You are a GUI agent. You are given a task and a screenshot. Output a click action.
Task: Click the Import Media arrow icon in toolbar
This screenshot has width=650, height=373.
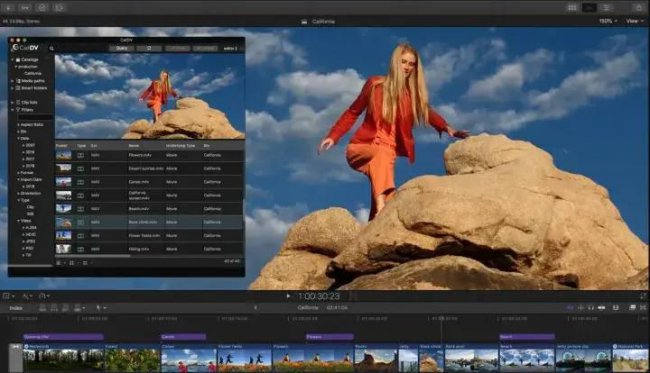pyautogui.click(x=8, y=7)
